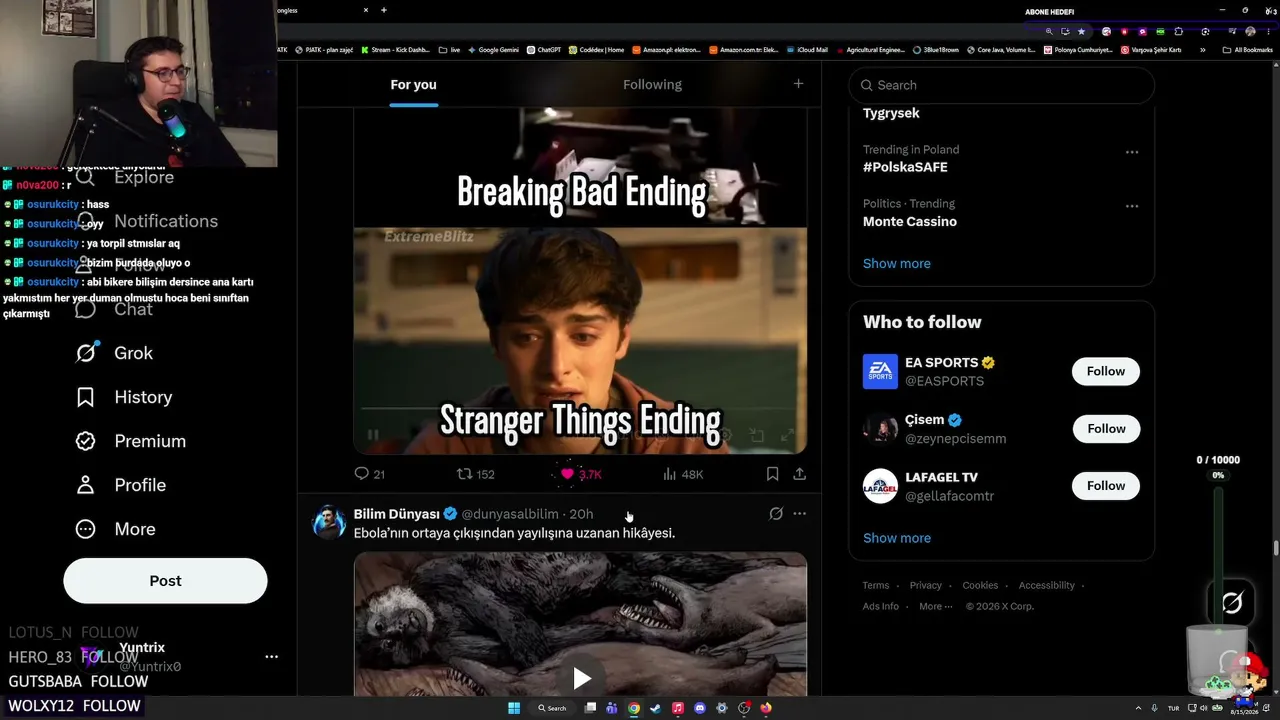Open the live bookmarks folder

point(450,49)
